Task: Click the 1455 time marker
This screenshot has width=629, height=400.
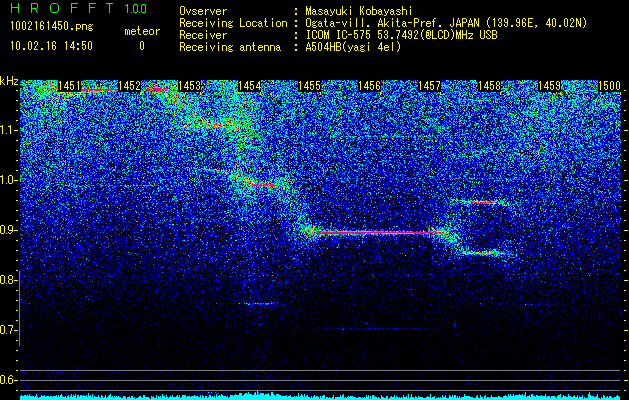Action: click(x=309, y=86)
